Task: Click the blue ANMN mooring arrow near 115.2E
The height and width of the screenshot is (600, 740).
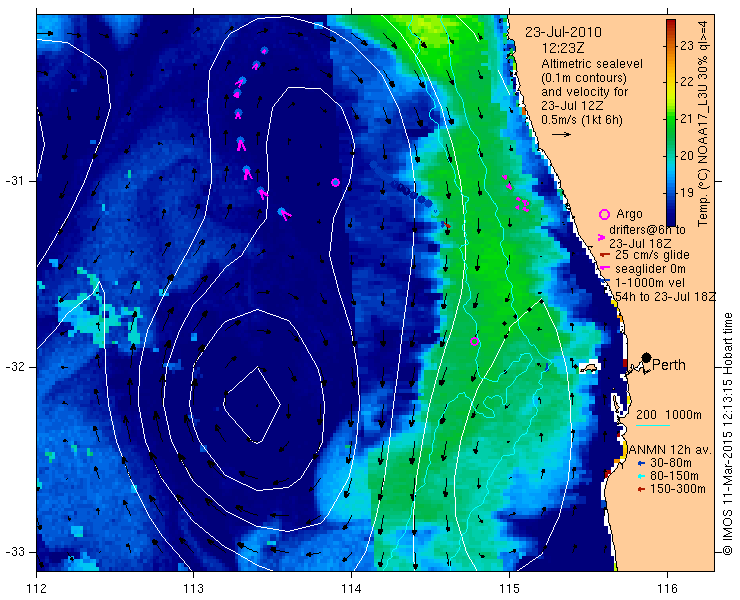Action: pyautogui.click(x=546, y=367)
